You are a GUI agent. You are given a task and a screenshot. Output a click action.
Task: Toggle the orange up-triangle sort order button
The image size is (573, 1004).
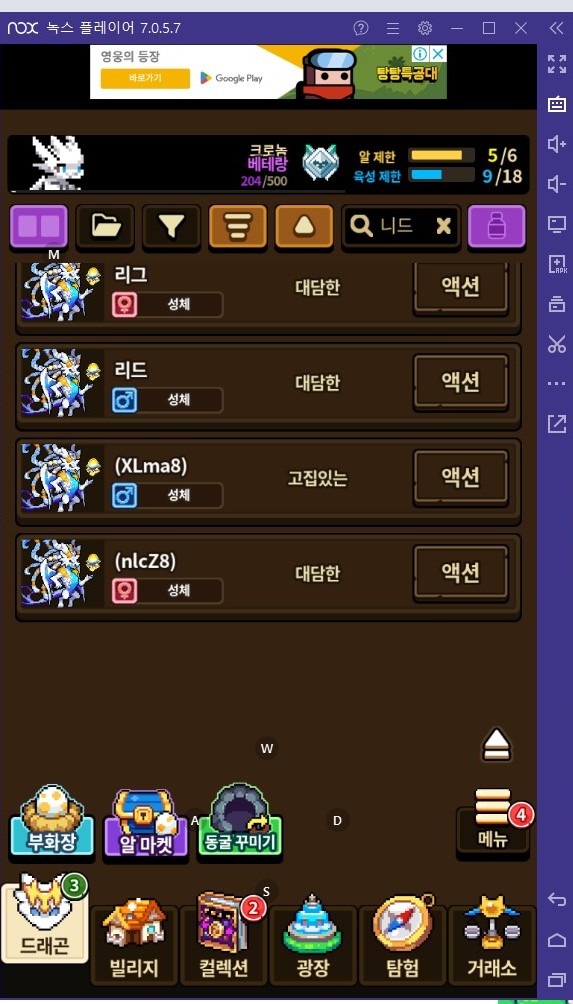tap(304, 227)
